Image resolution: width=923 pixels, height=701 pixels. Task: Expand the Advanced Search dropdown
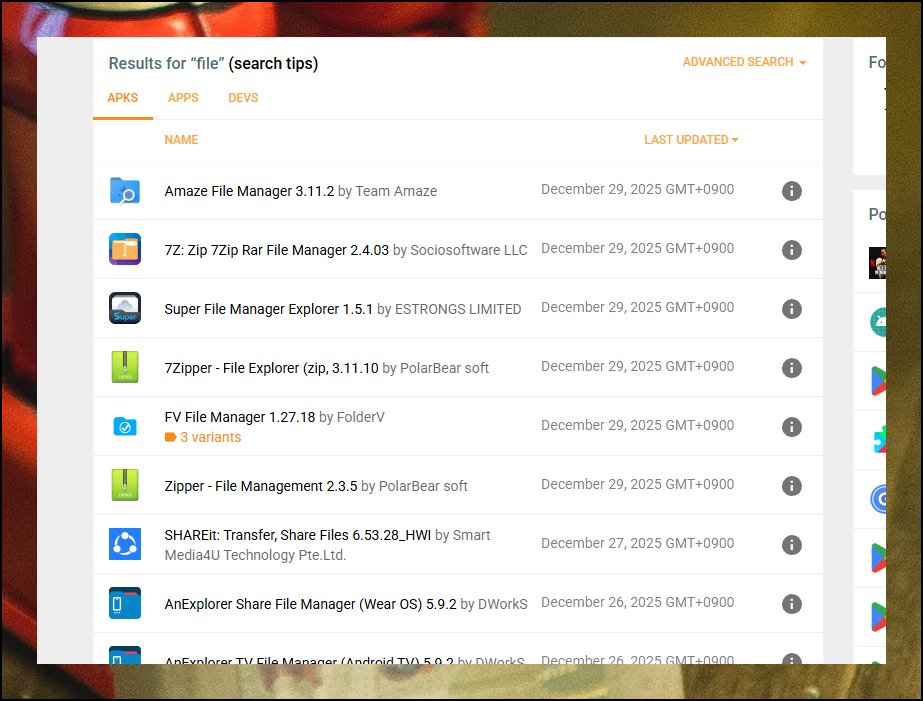[744, 62]
